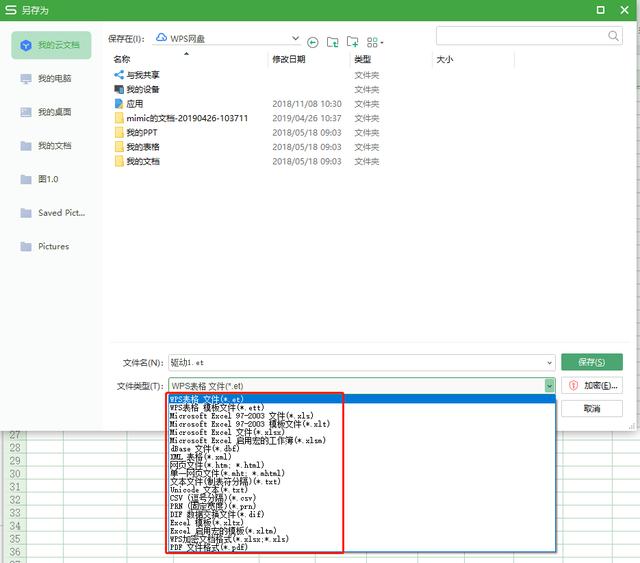Open the 与我共享 shared folder
The image size is (640, 563).
coord(137,75)
